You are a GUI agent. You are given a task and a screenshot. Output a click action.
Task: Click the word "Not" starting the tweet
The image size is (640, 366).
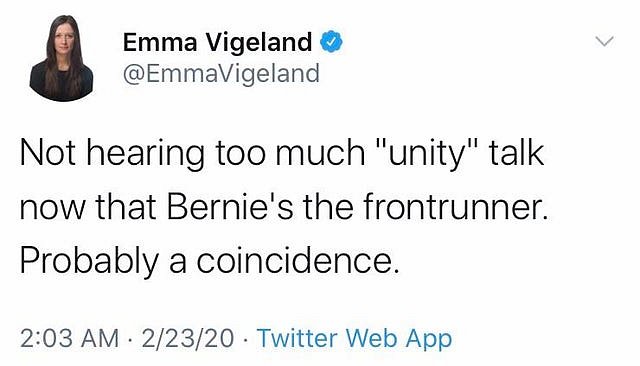point(47,152)
